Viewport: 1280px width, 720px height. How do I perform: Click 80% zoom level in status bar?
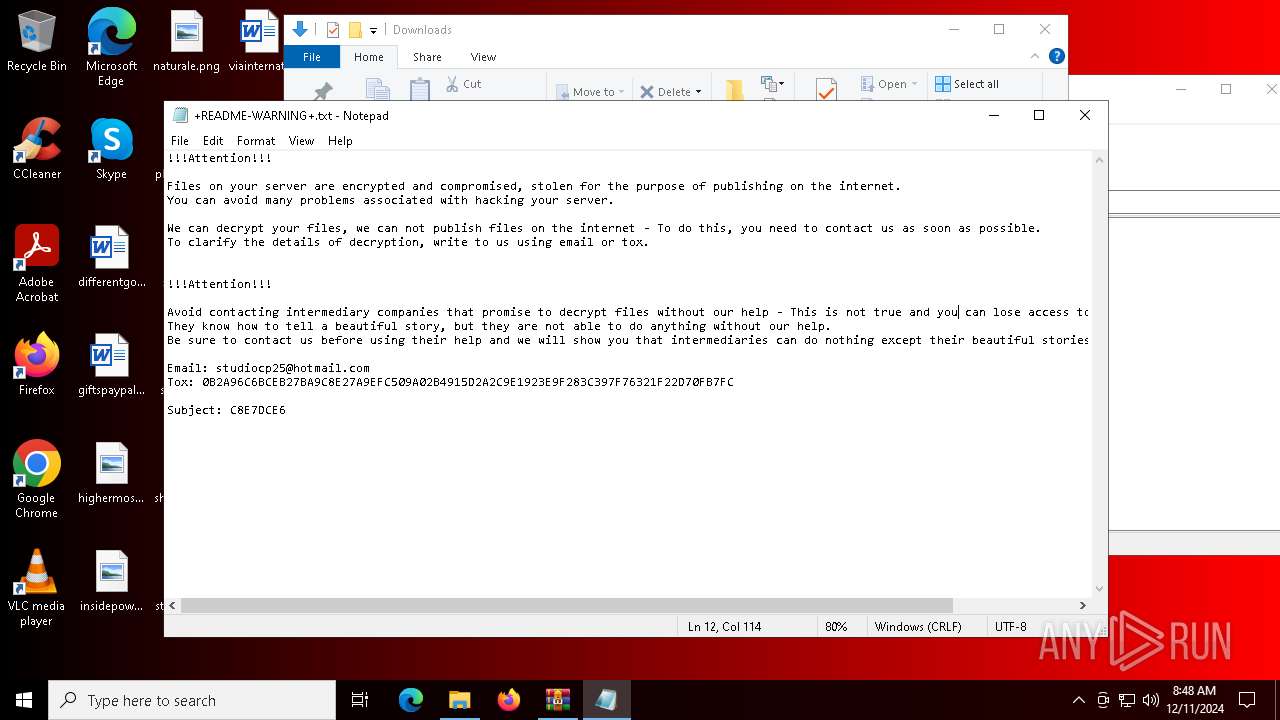[x=836, y=627]
